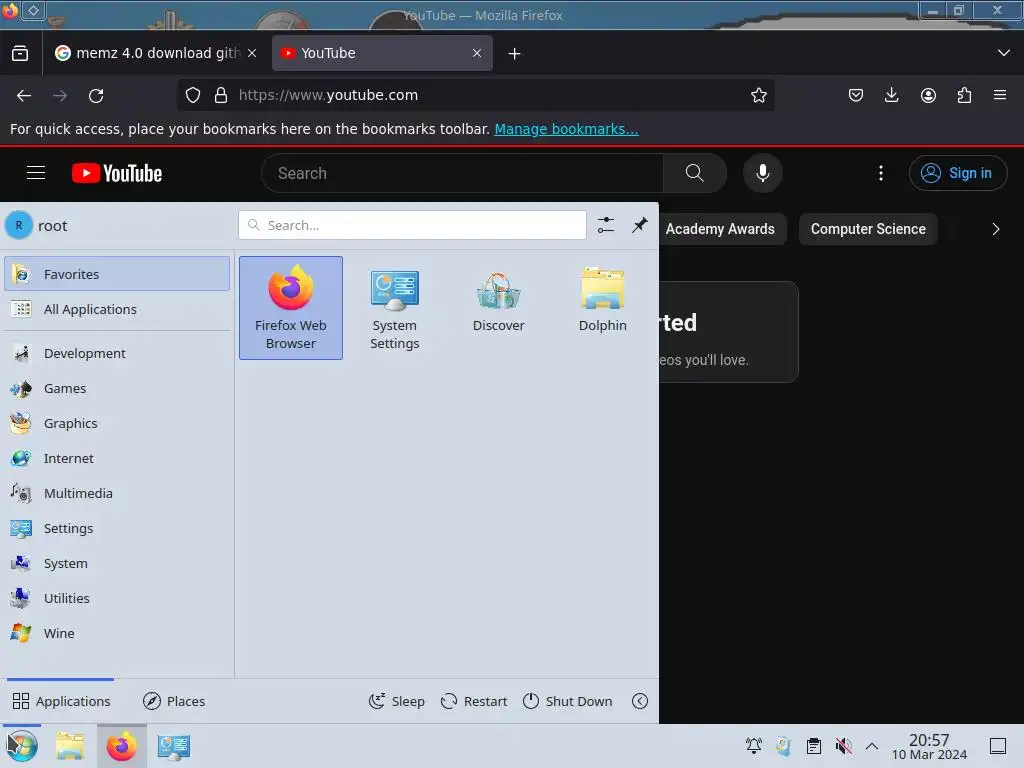1024x768 pixels.
Task: Launch System Settings from the Favorites grid
Action: click(394, 308)
